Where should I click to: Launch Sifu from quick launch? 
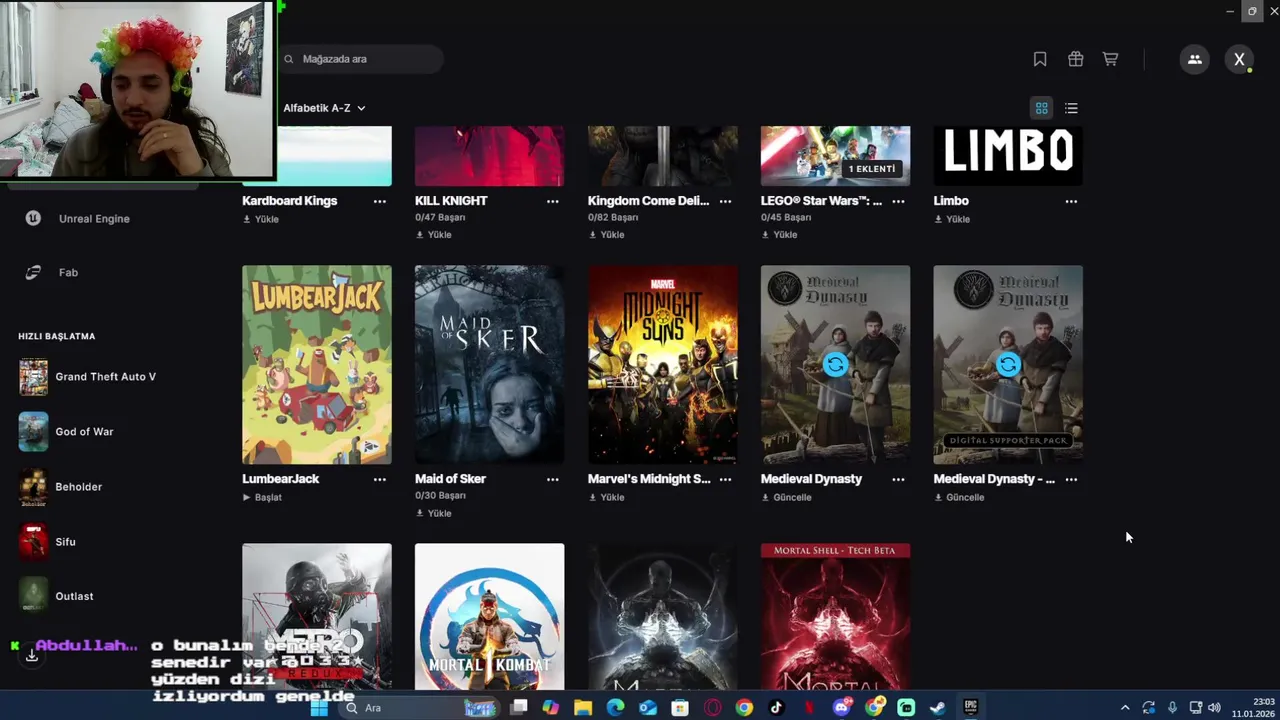[x=65, y=542]
